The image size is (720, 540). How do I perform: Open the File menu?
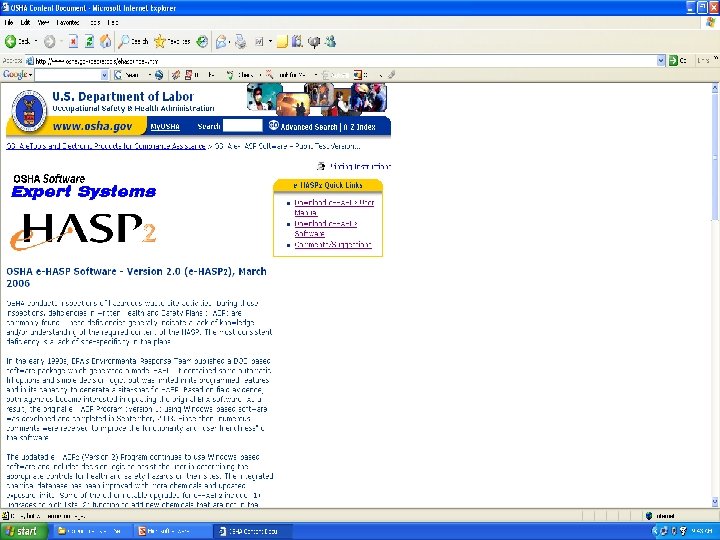(8, 22)
